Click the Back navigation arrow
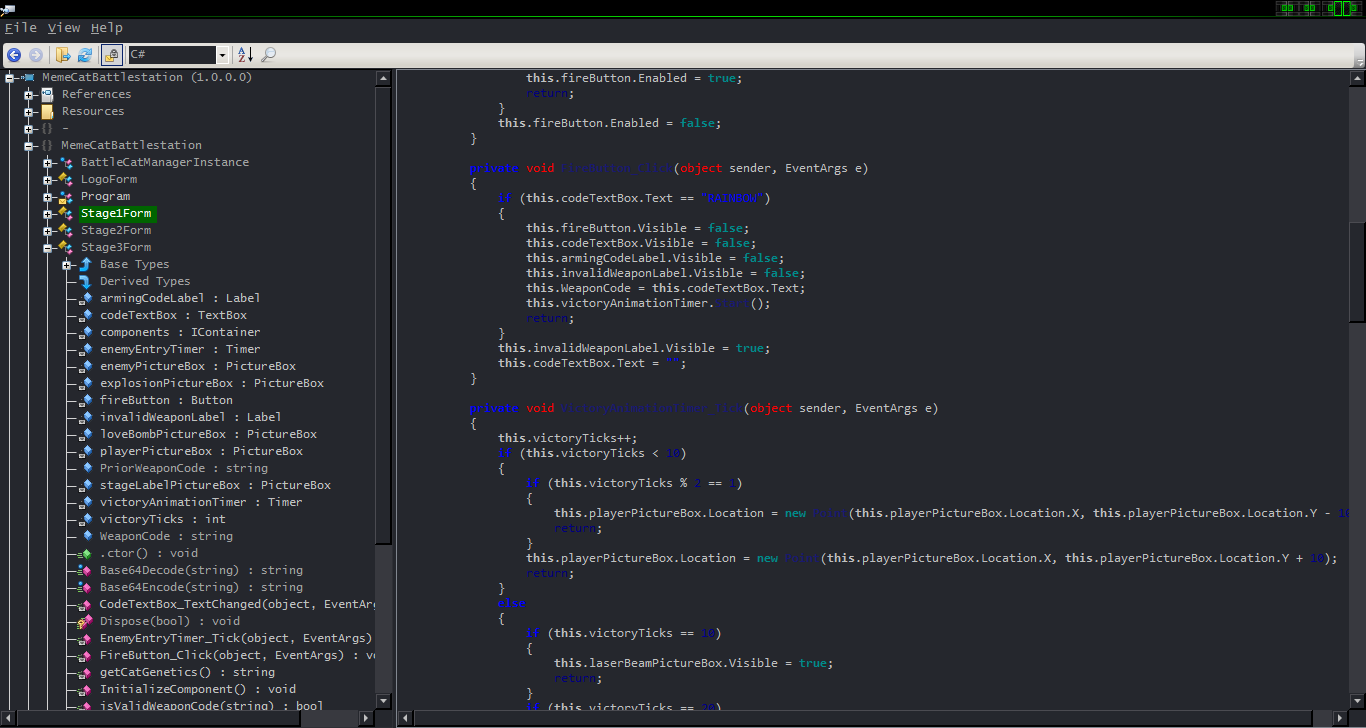Image resolution: width=1366 pixels, height=728 pixels. click(14, 55)
